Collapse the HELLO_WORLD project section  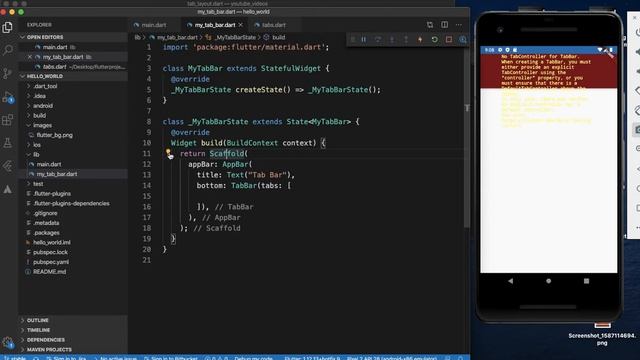click(x=73, y=76)
